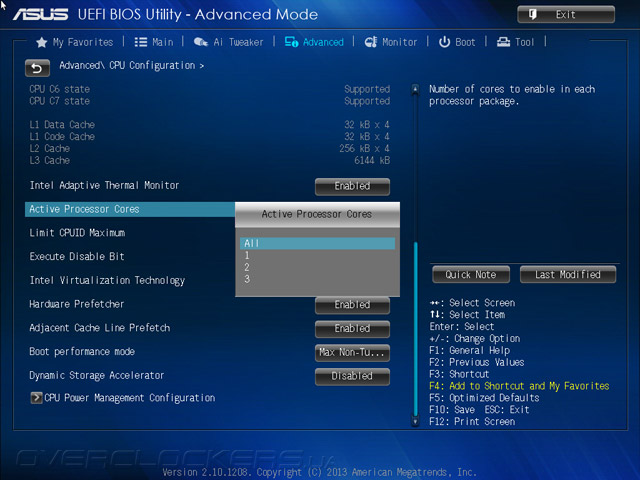Click the Main list icon
Viewport: 640px width, 480px height.
[x=141, y=42]
